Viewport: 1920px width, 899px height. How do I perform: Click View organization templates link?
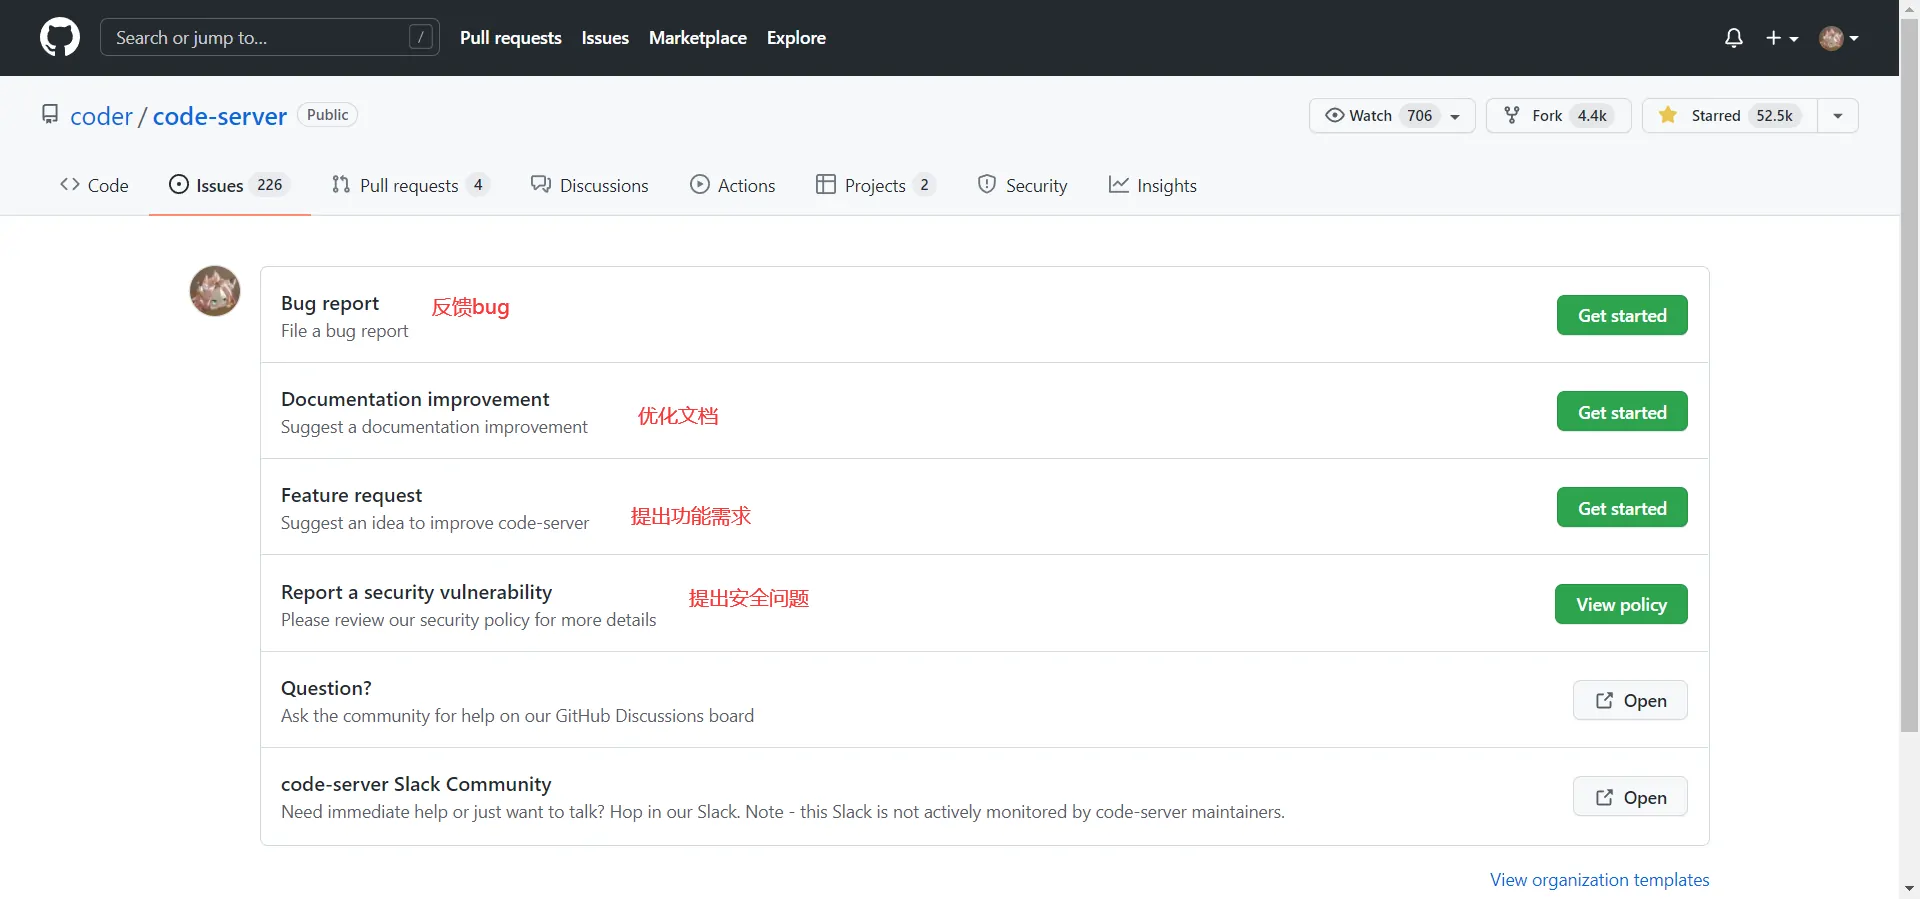[1600, 880]
